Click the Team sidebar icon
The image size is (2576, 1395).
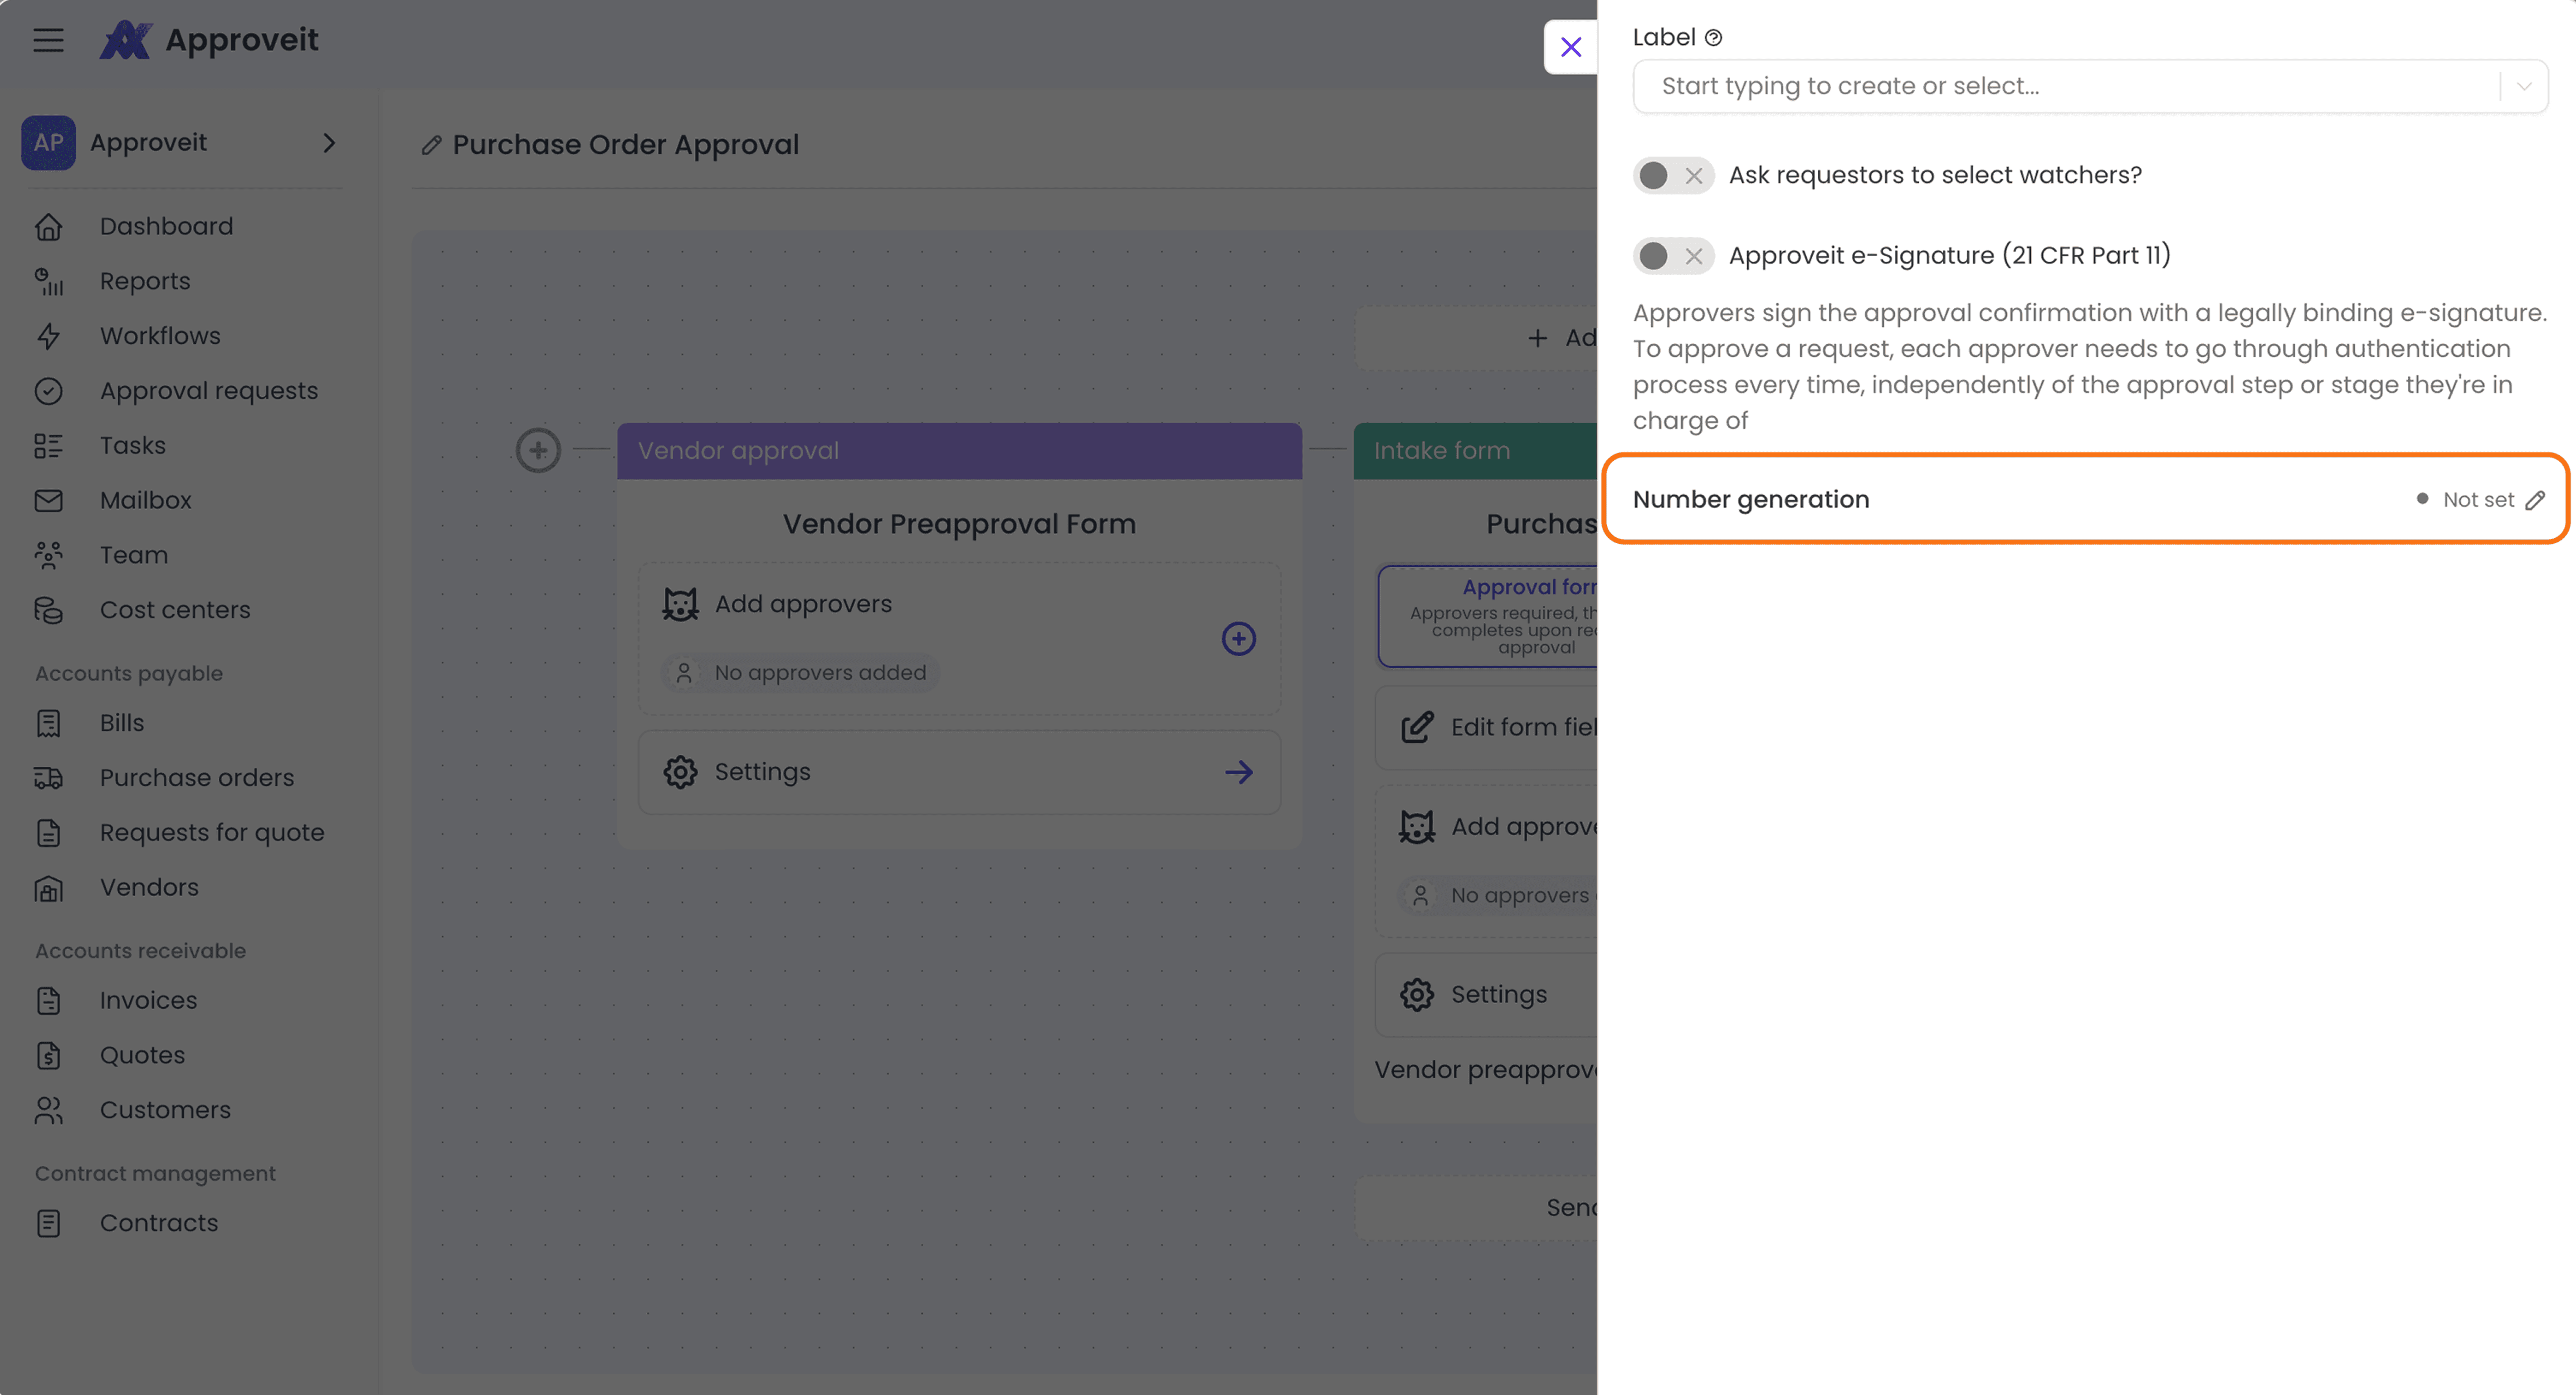coord(48,555)
